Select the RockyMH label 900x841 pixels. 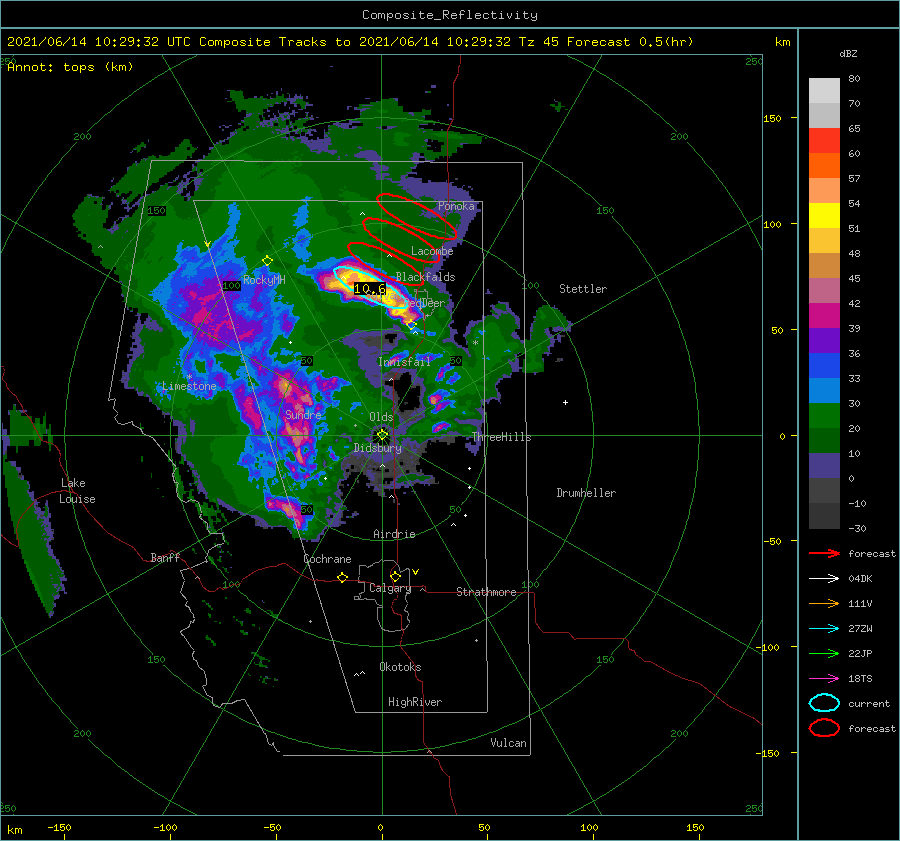(264, 280)
